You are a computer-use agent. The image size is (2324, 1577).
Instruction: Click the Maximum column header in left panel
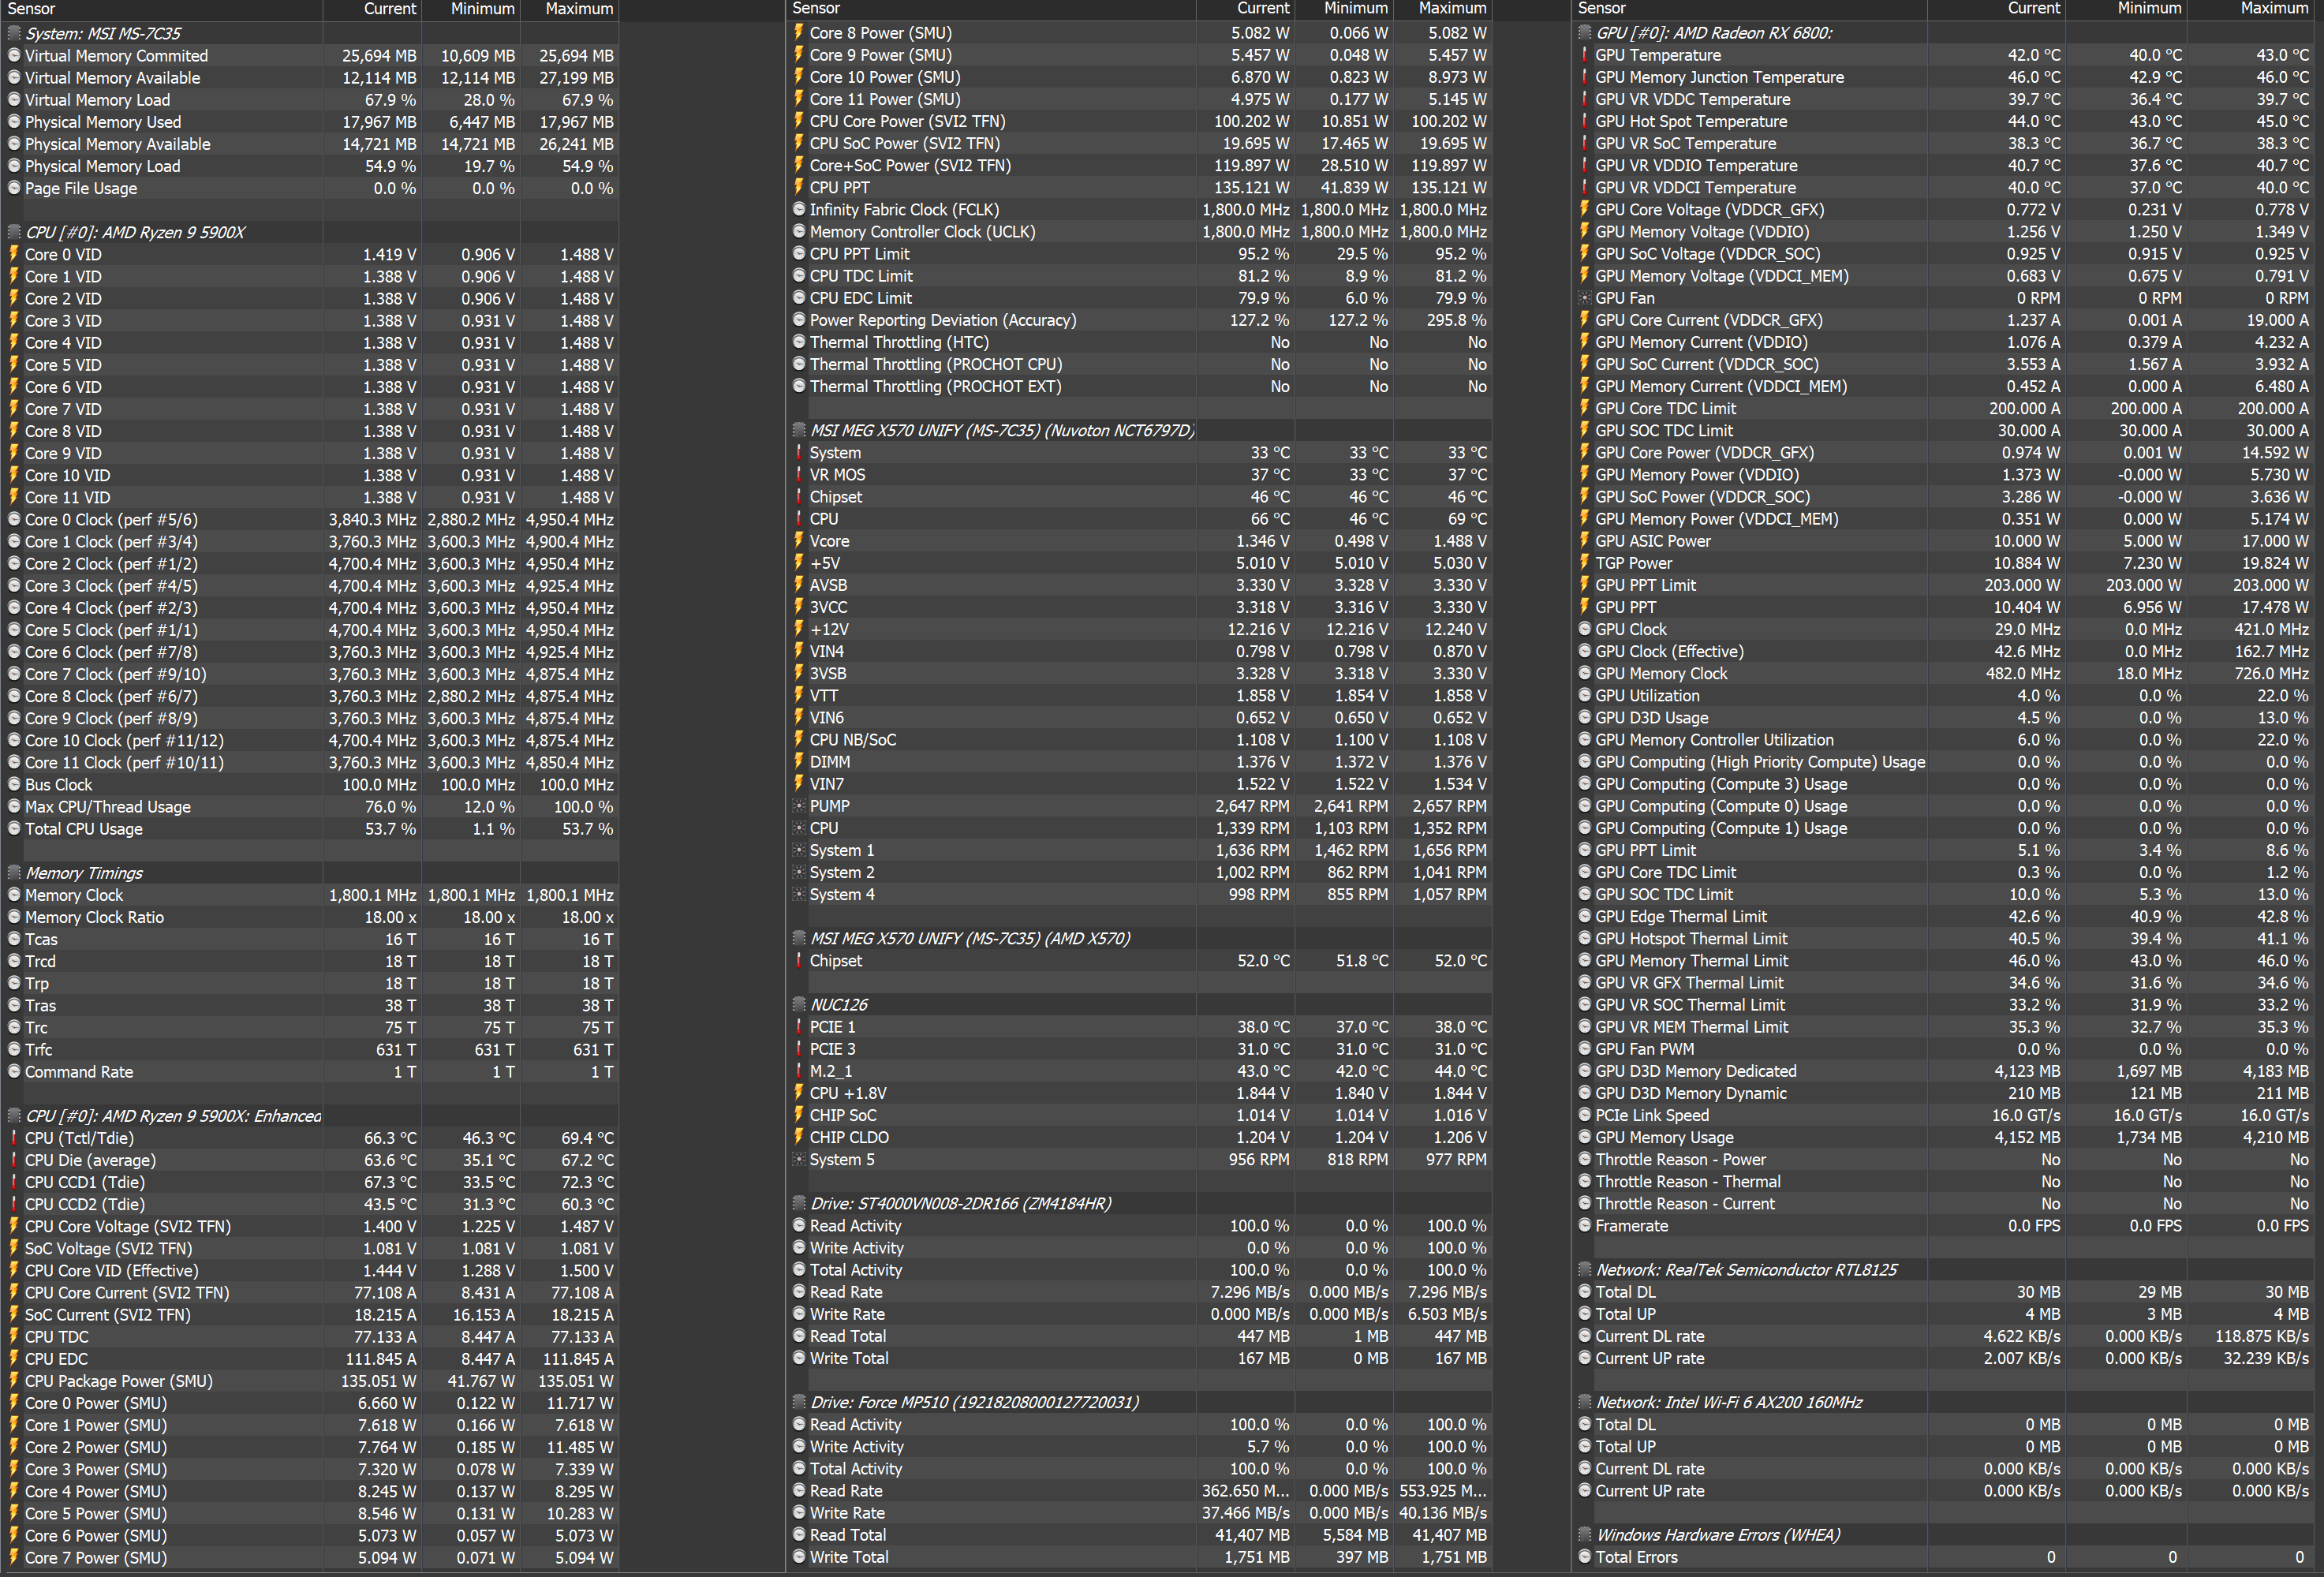578,9
